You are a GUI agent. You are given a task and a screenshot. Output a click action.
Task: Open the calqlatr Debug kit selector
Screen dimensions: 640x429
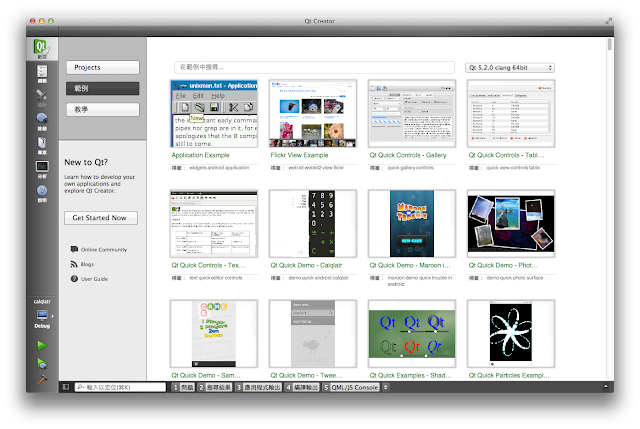(x=42, y=314)
